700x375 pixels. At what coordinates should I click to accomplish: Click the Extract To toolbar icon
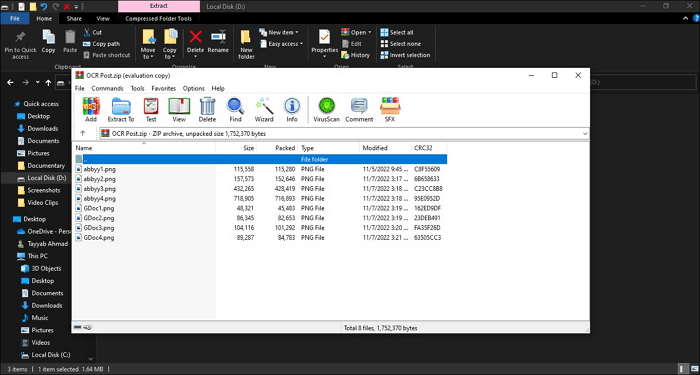121,110
